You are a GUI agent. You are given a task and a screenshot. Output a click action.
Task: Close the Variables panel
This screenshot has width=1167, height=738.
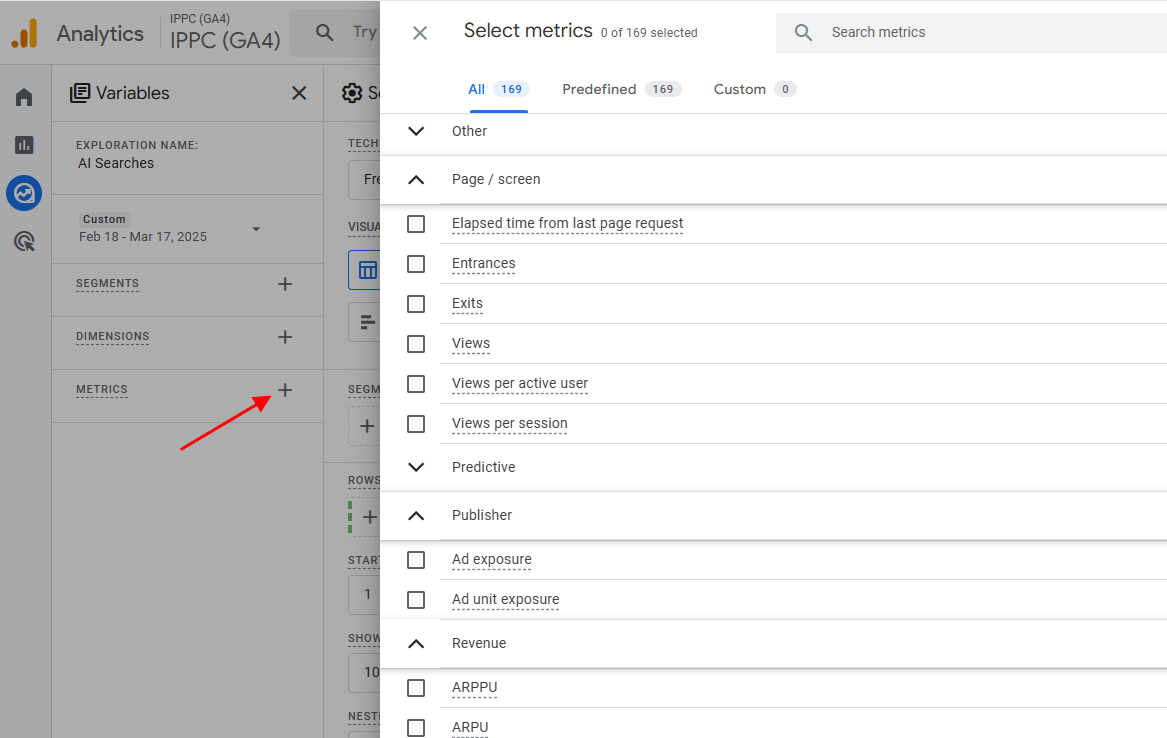click(299, 93)
